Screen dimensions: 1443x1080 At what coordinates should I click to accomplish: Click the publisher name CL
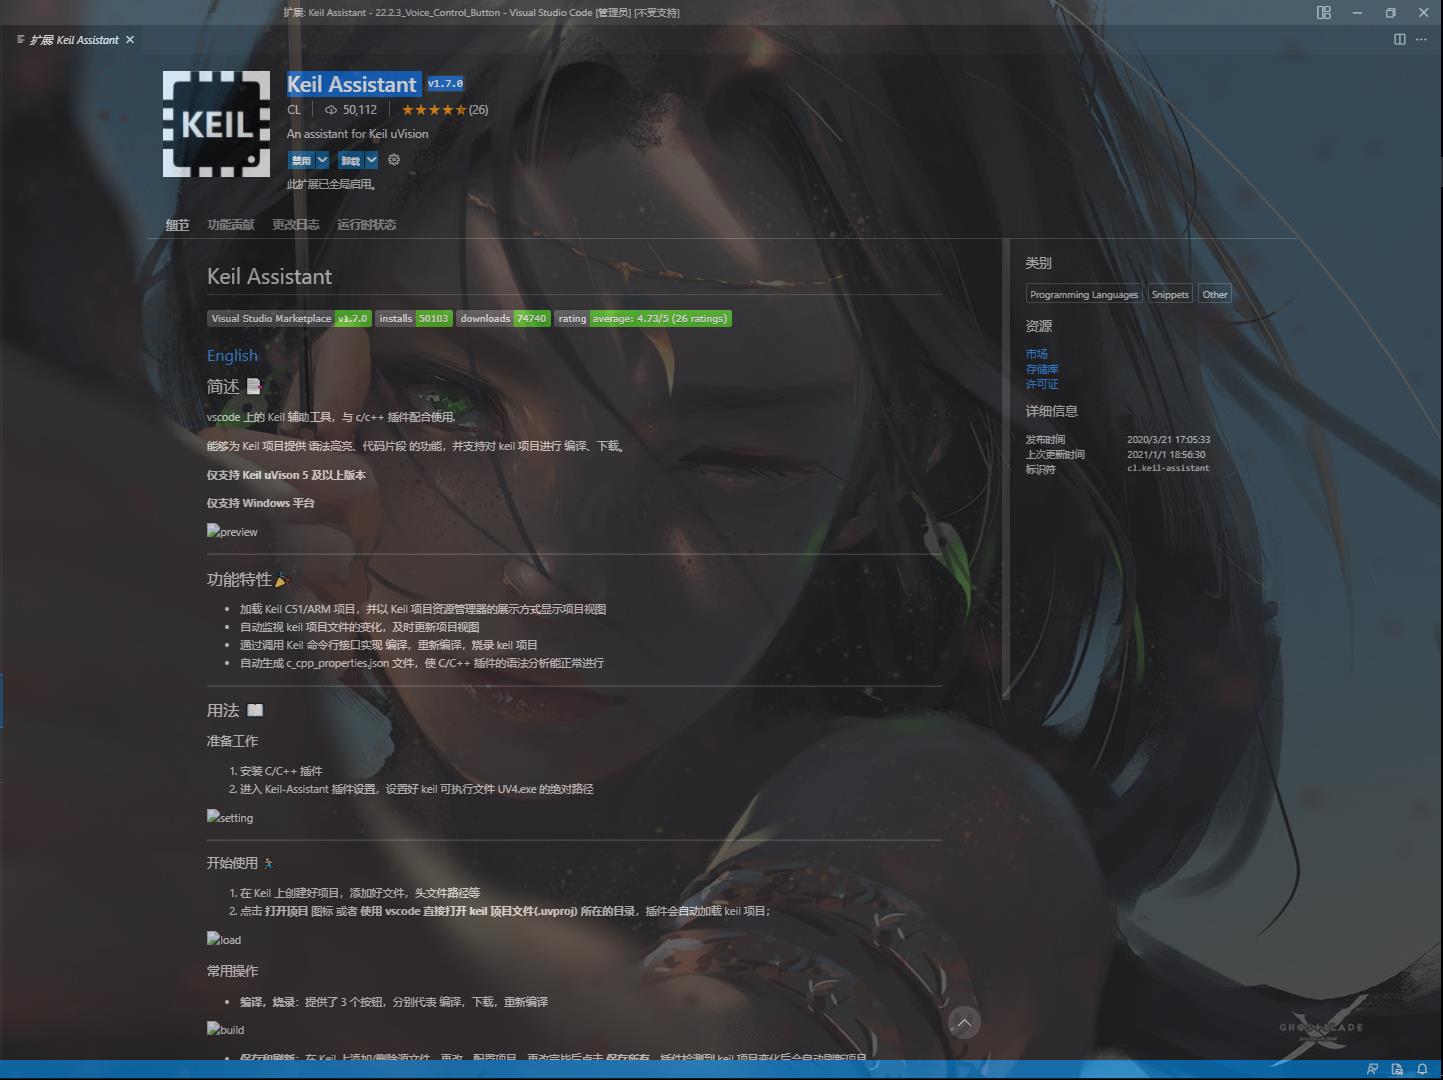coord(294,110)
